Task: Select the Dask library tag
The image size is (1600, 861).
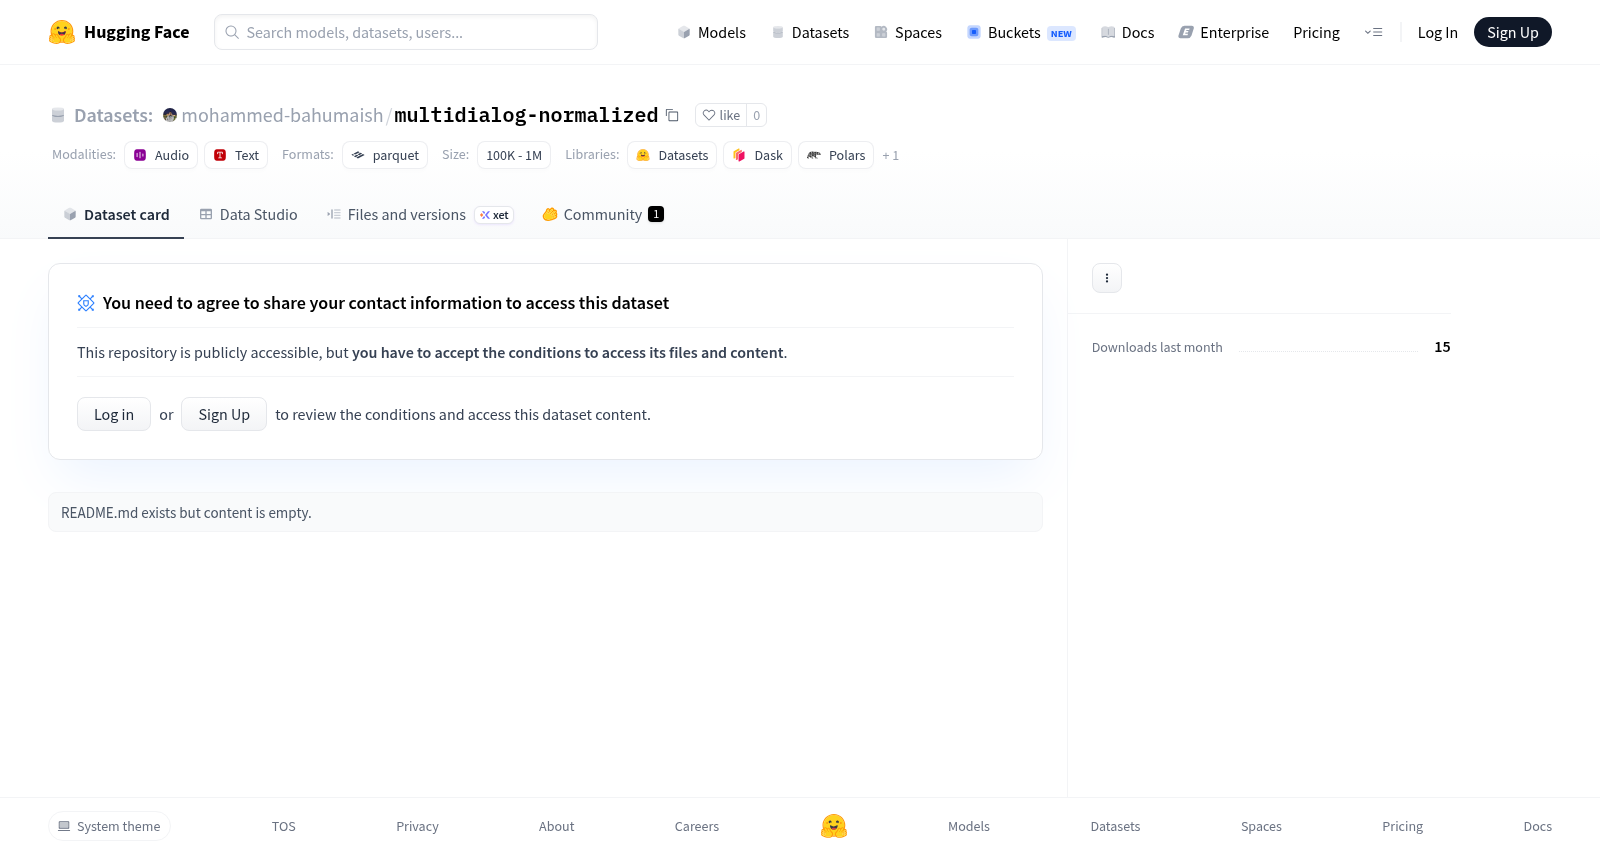Action: 758,155
